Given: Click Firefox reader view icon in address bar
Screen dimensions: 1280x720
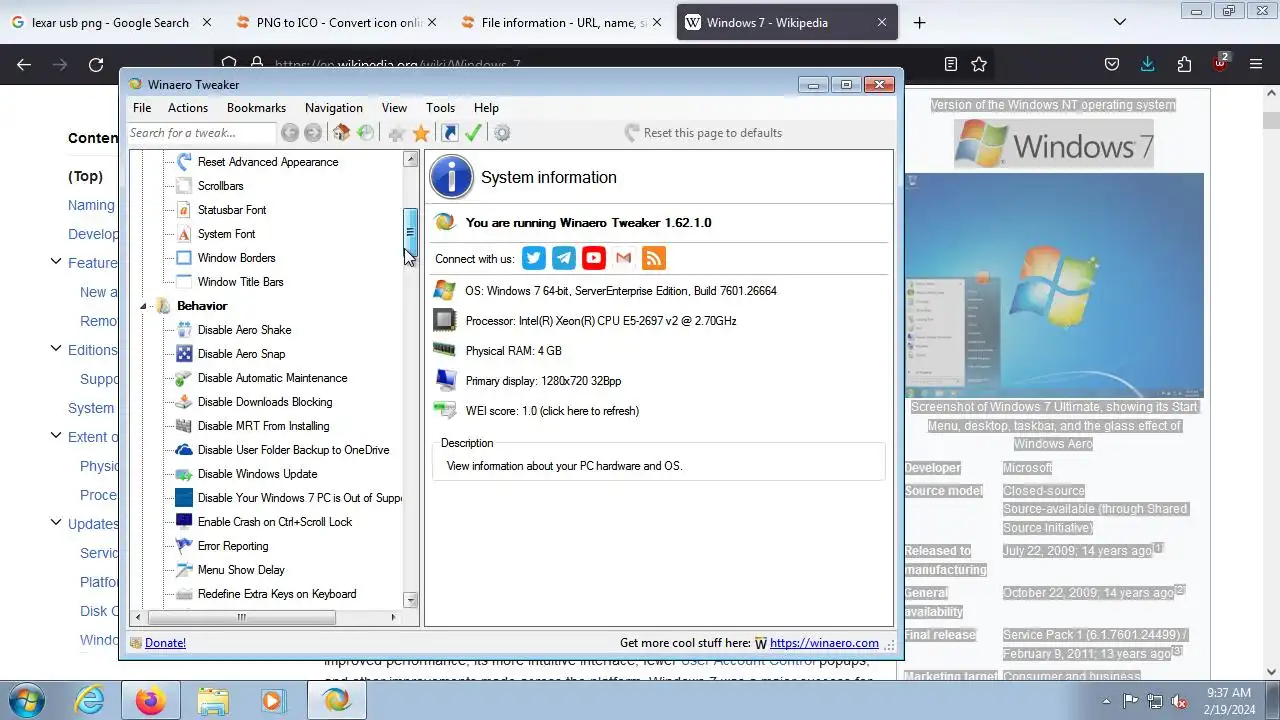Looking at the screenshot, I should [x=951, y=64].
